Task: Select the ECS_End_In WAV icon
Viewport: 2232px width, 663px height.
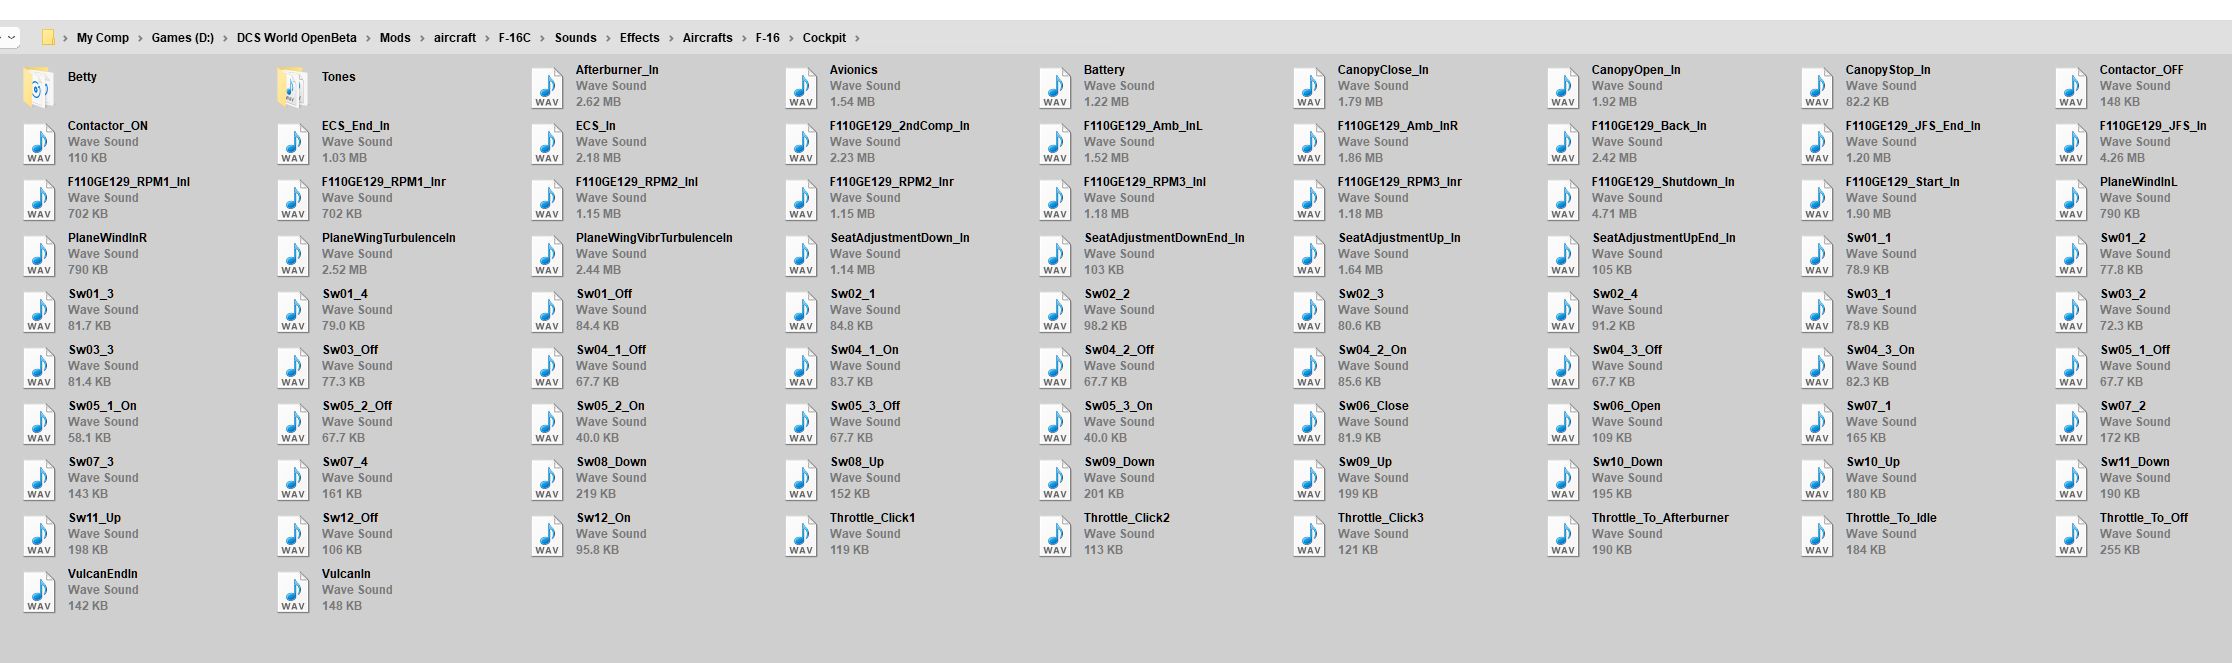Action: [293, 144]
